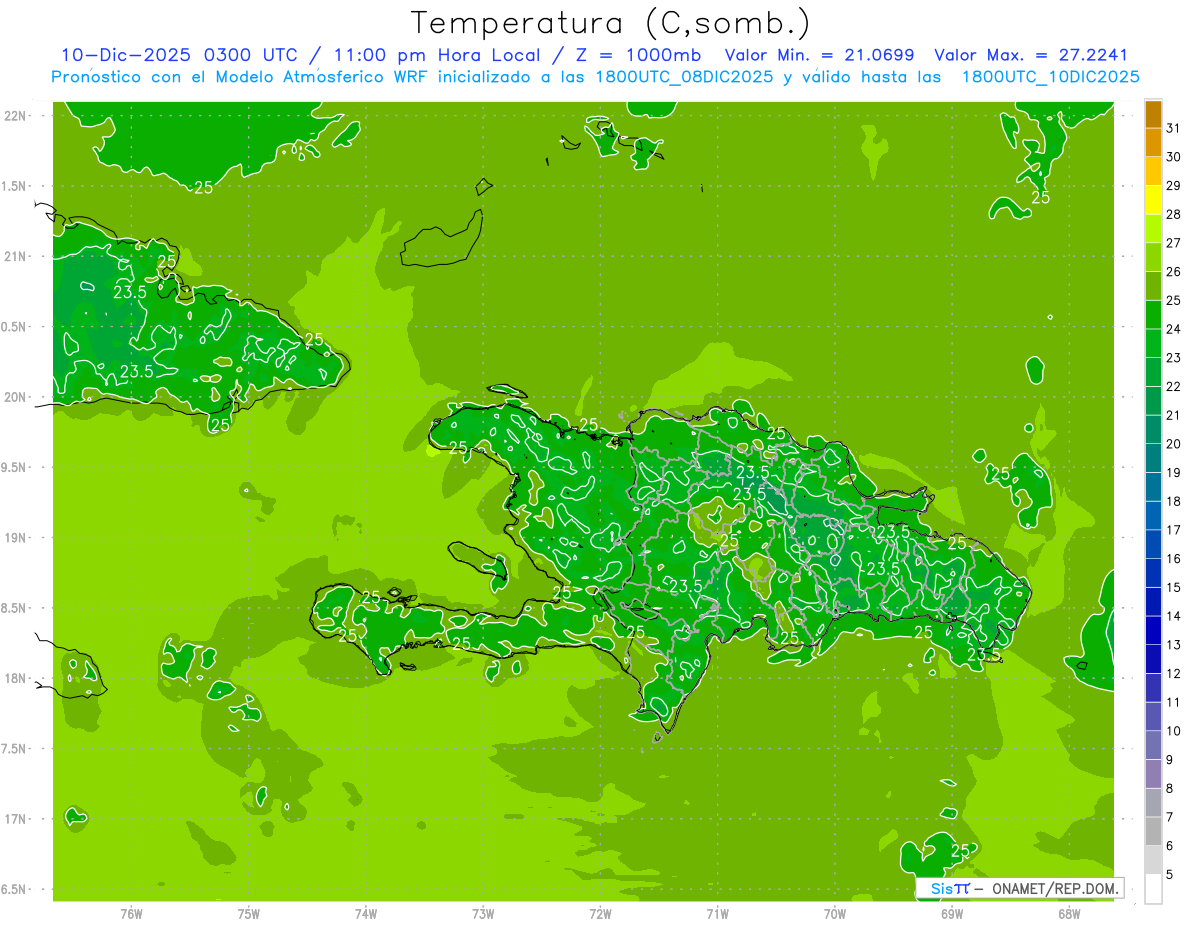
Task: Click the '17N' latitude axis label
Action: 17,819
